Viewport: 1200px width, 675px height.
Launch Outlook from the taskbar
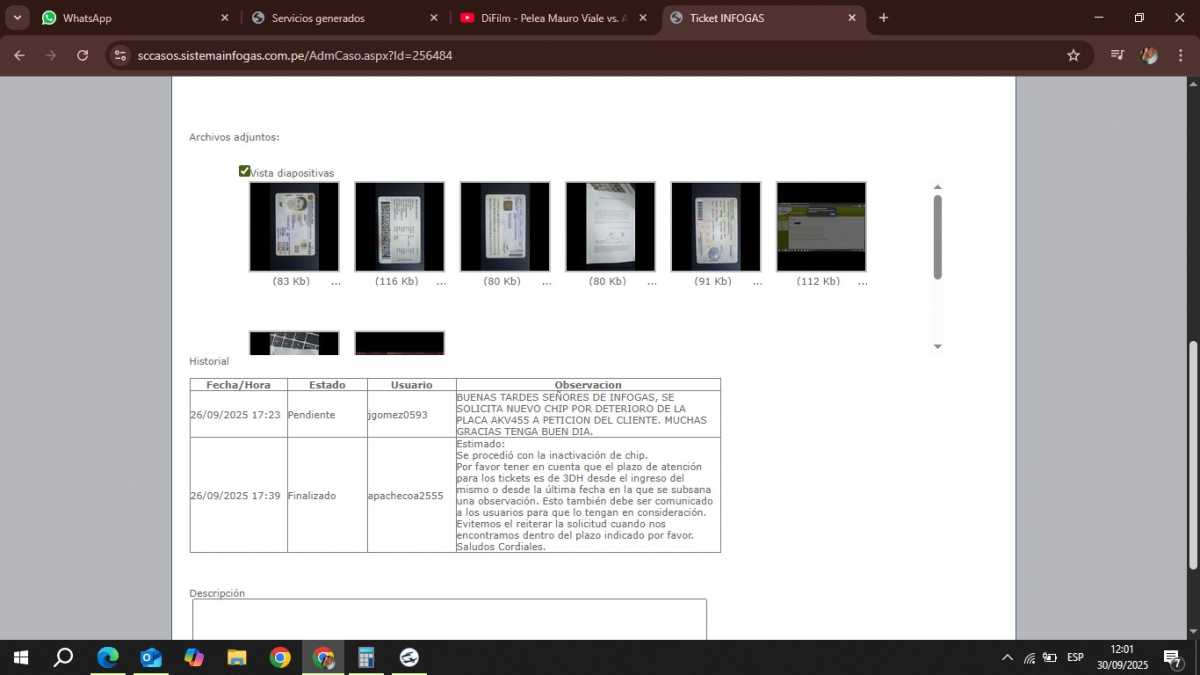(x=151, y=657)
